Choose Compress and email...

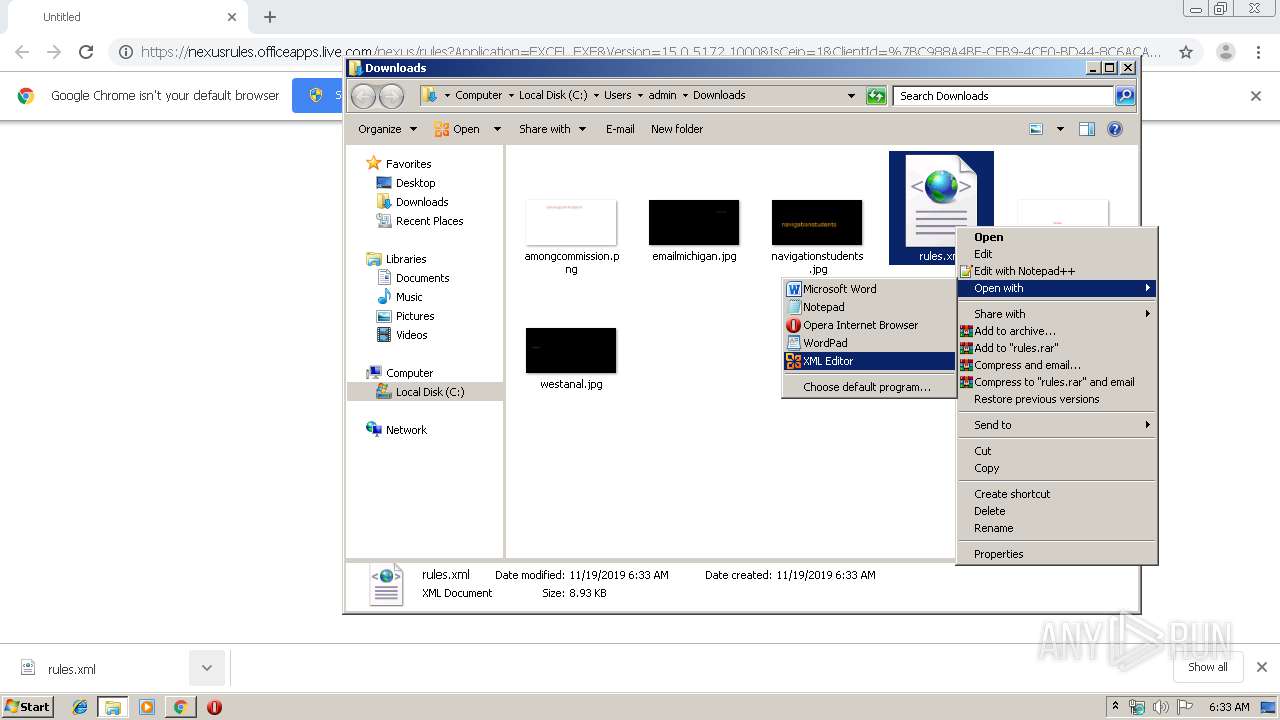click(1057, 365)
